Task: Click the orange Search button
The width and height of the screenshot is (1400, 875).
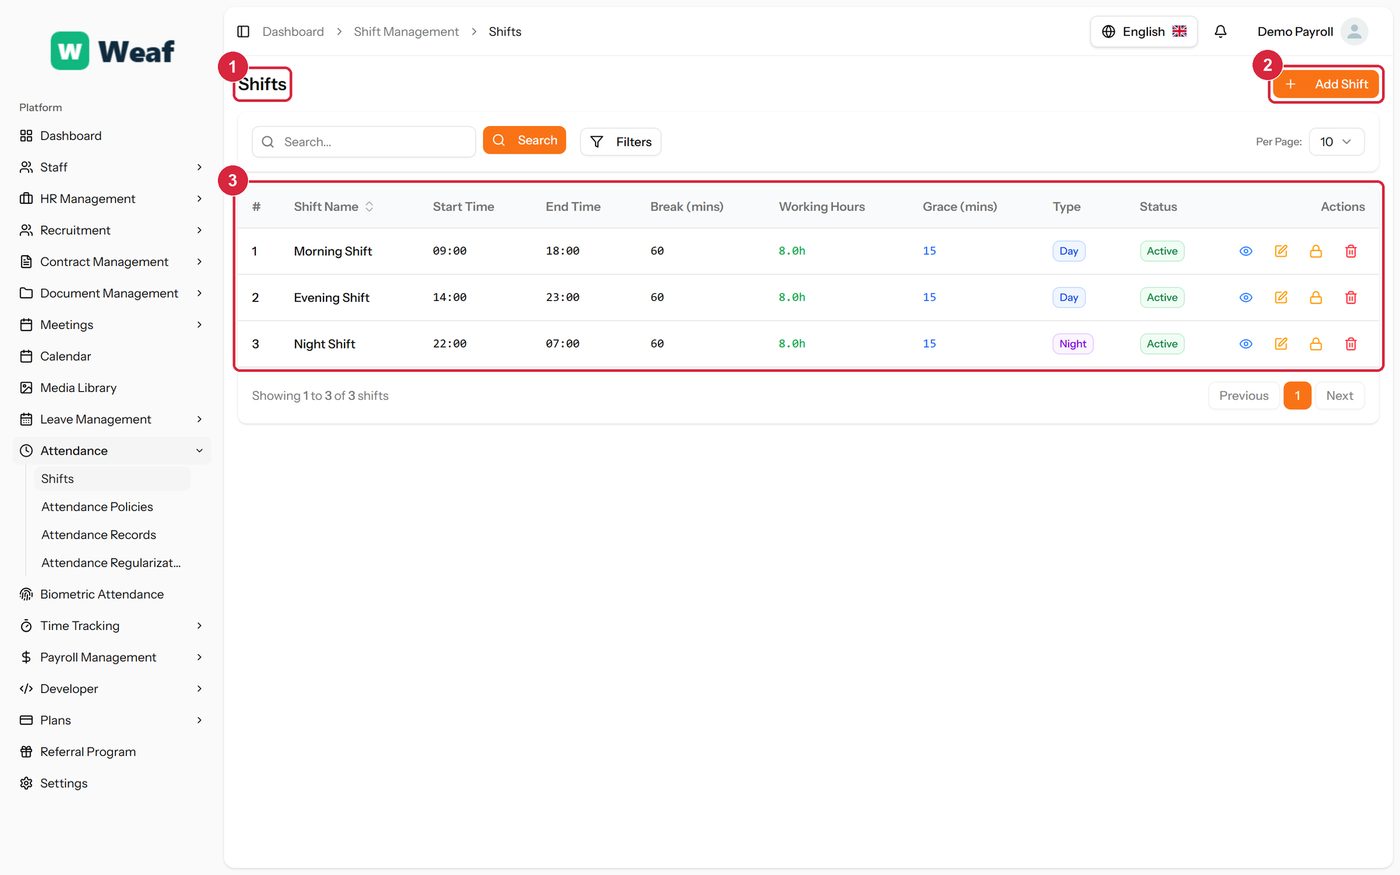Action: coord(524,140)
